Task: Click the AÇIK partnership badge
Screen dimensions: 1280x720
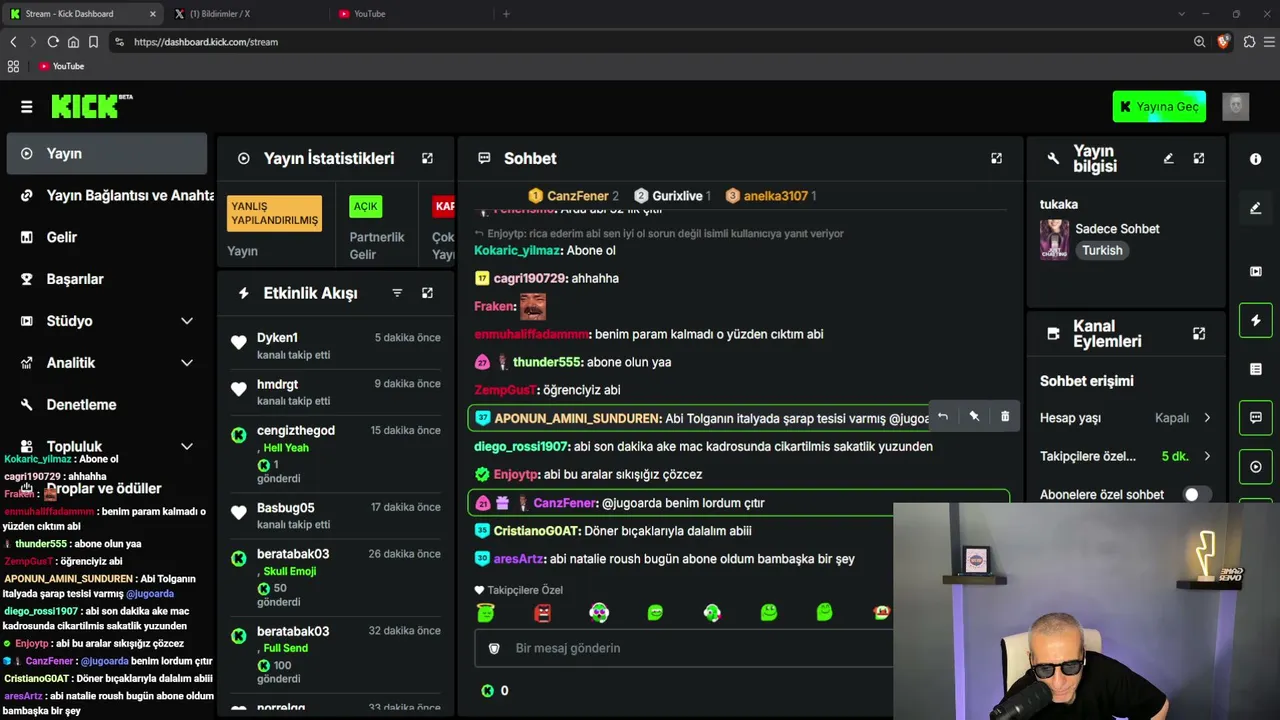Action: tap(365, 207)
